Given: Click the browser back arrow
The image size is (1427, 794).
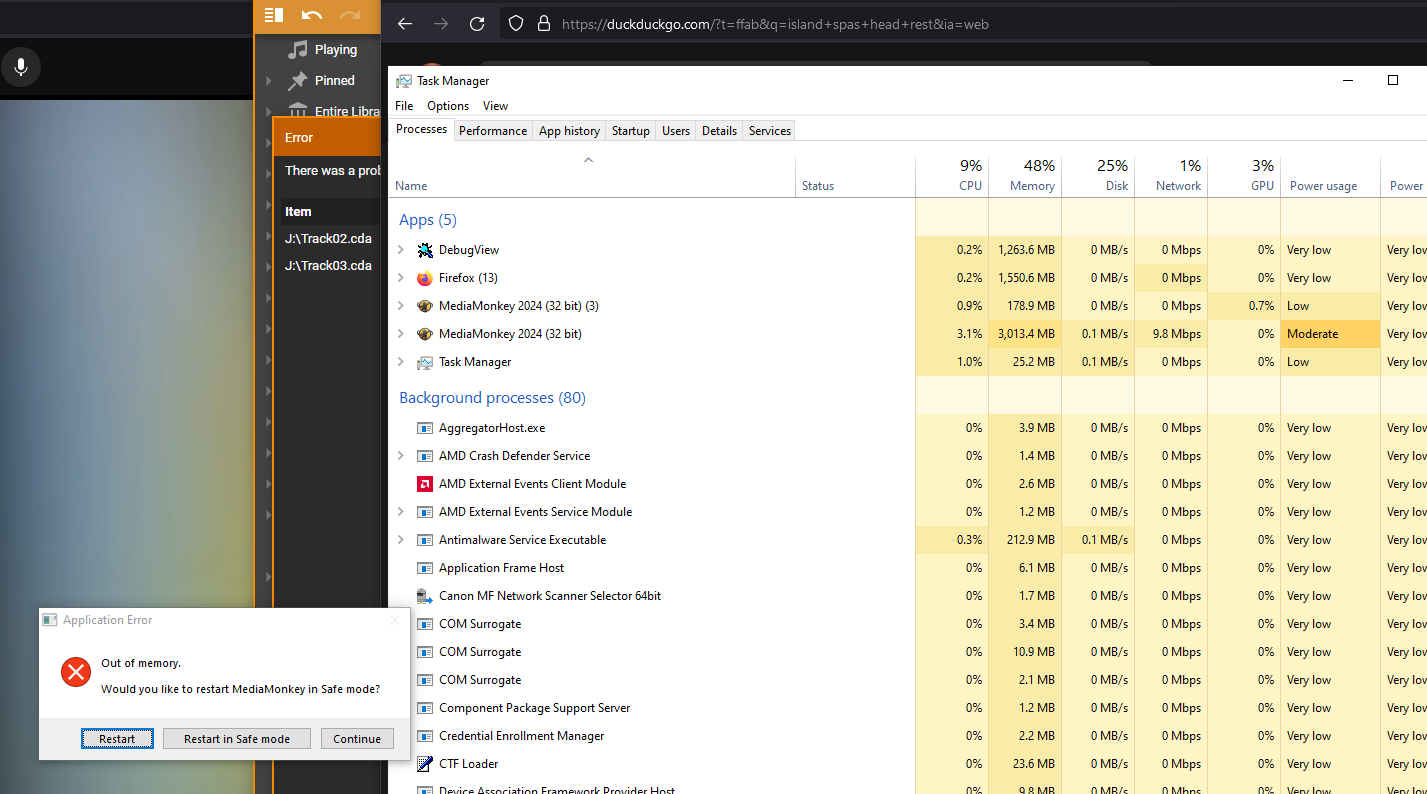Looking at the screenshot, I should (x=405, y=24).
